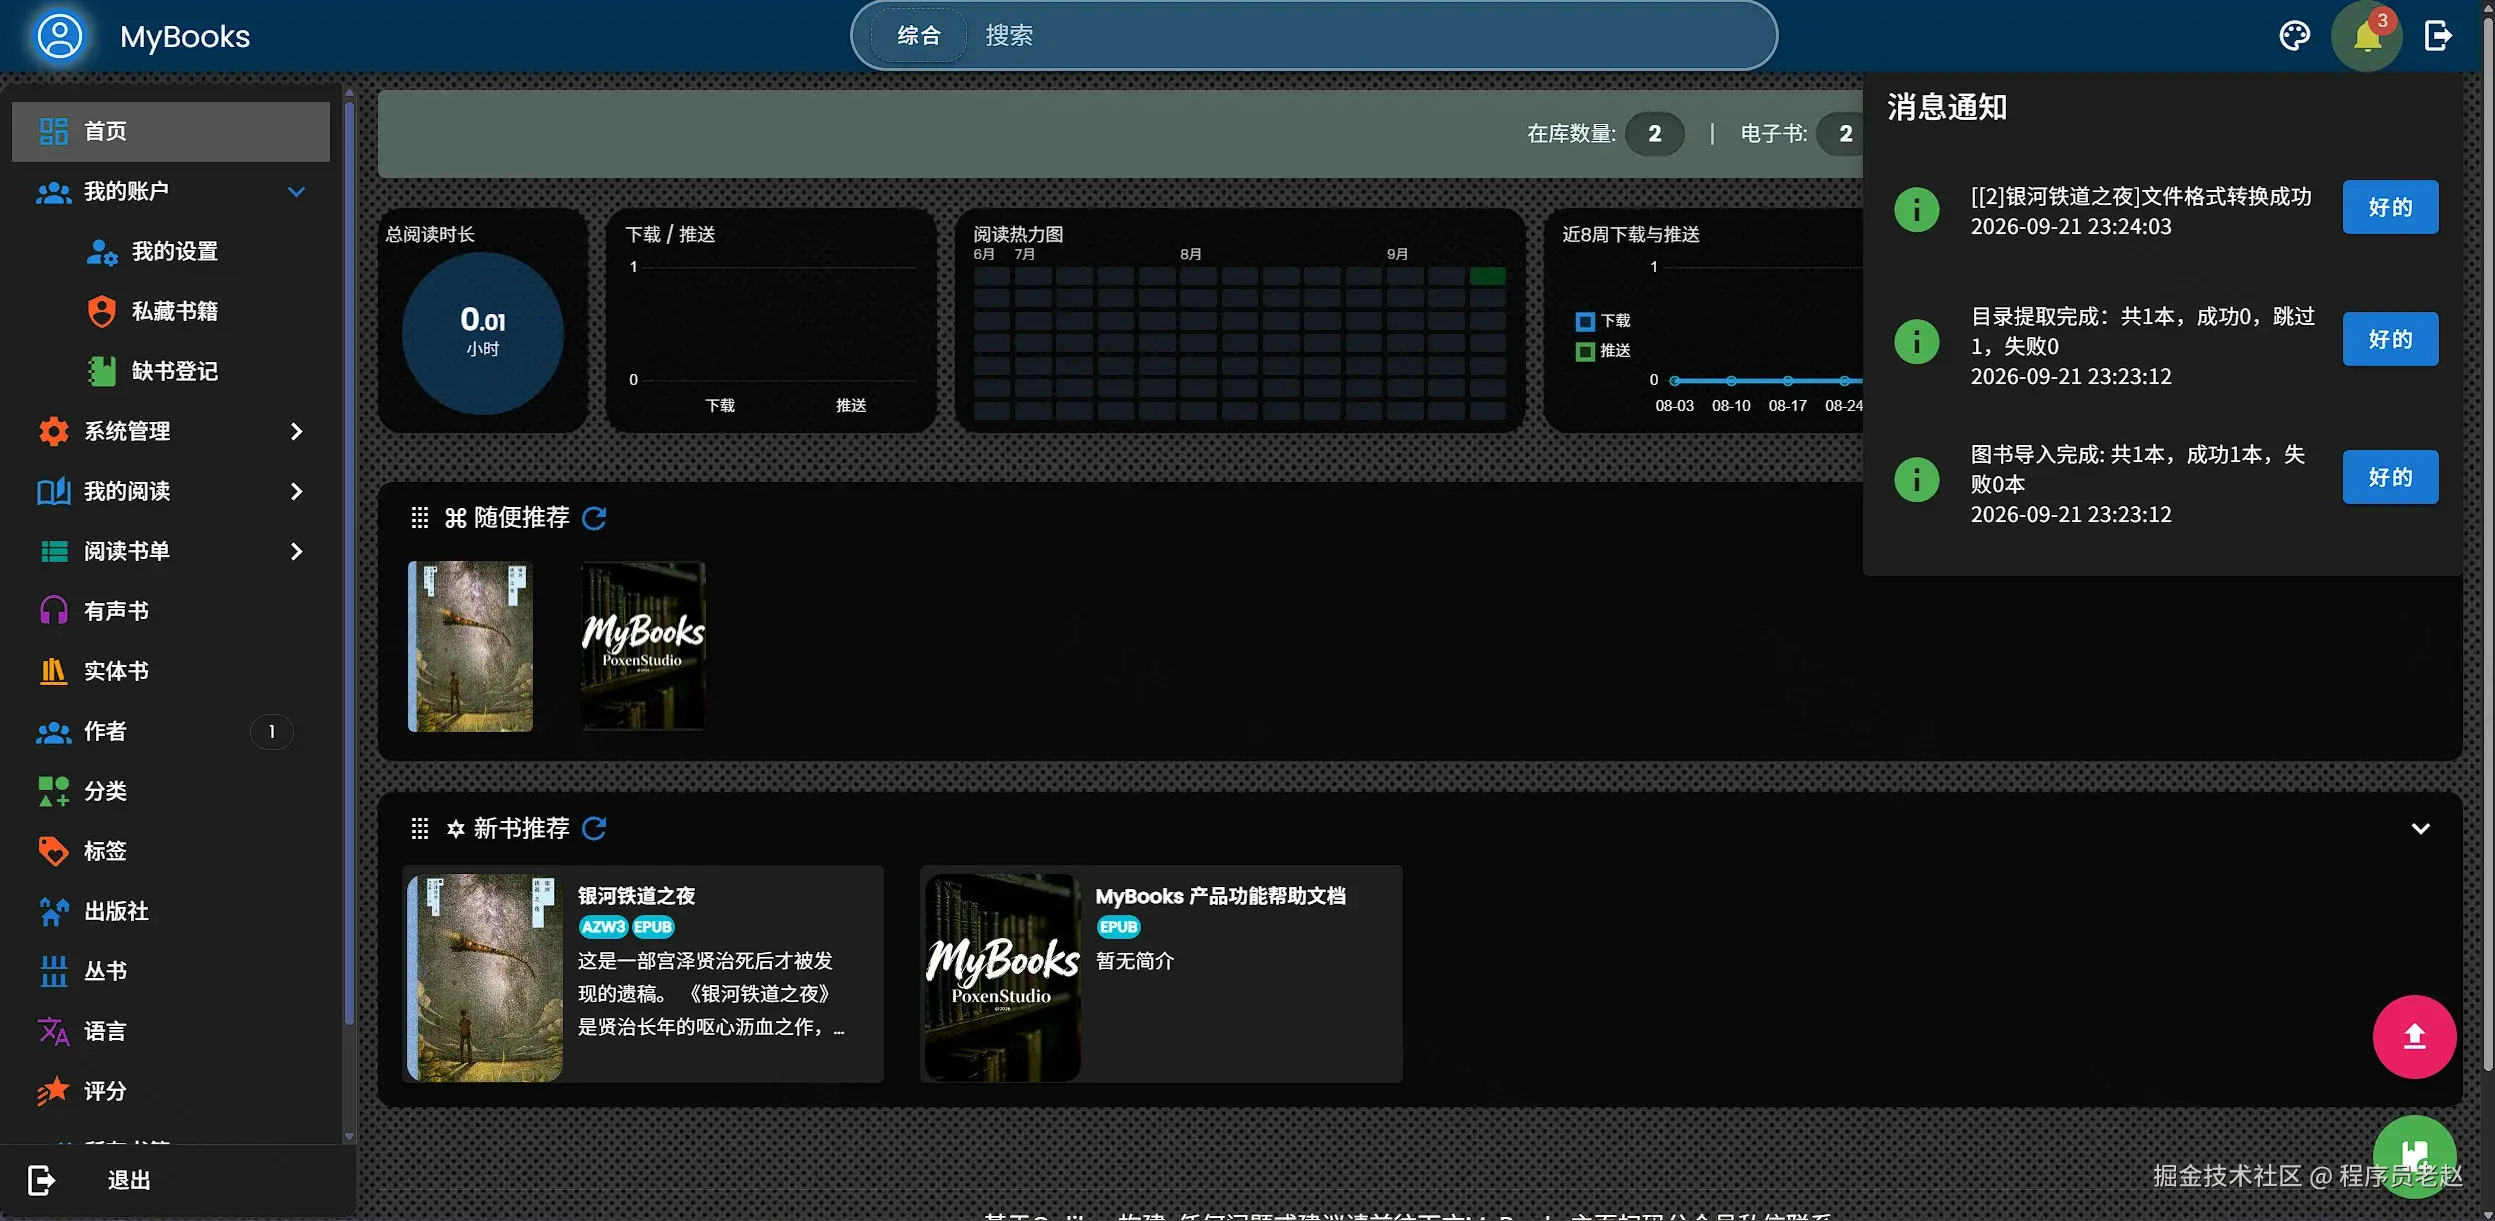Image resolution: width=2495 pixels, height=1221 pixels.
Task: Open the theme palette icon
Action: coord(2294,36)
